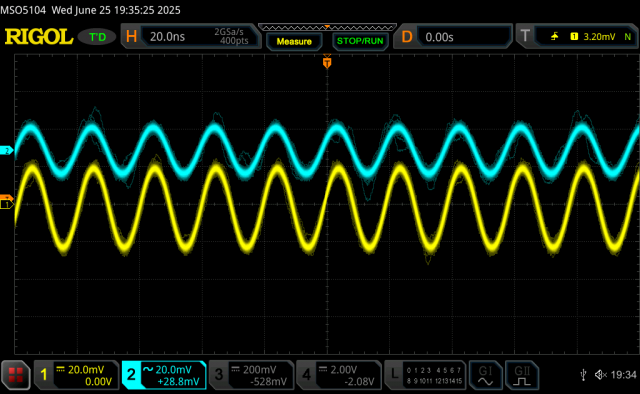Open channel 3 200mV scale setting
640x394 pixels.
pyautogui.click(x=260, y=370)
